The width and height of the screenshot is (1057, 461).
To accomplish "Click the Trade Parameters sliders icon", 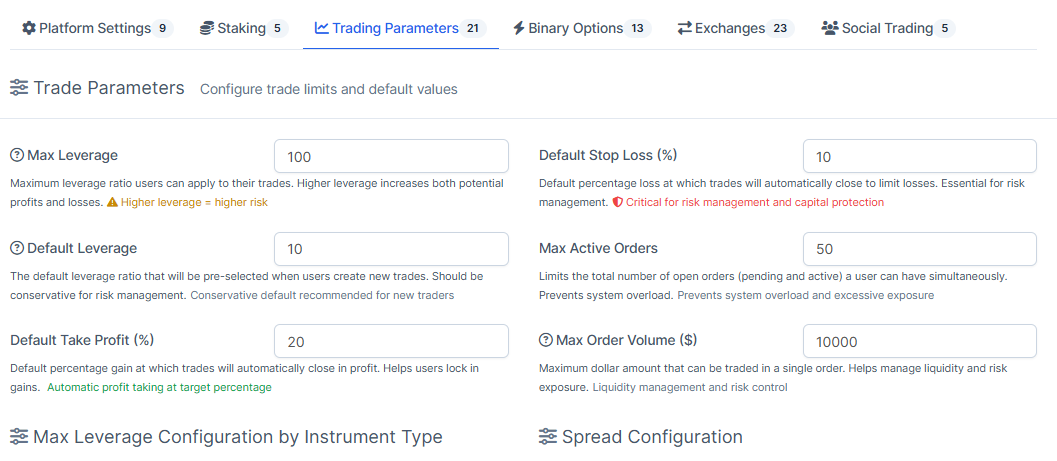I will [x=19, y=88].
